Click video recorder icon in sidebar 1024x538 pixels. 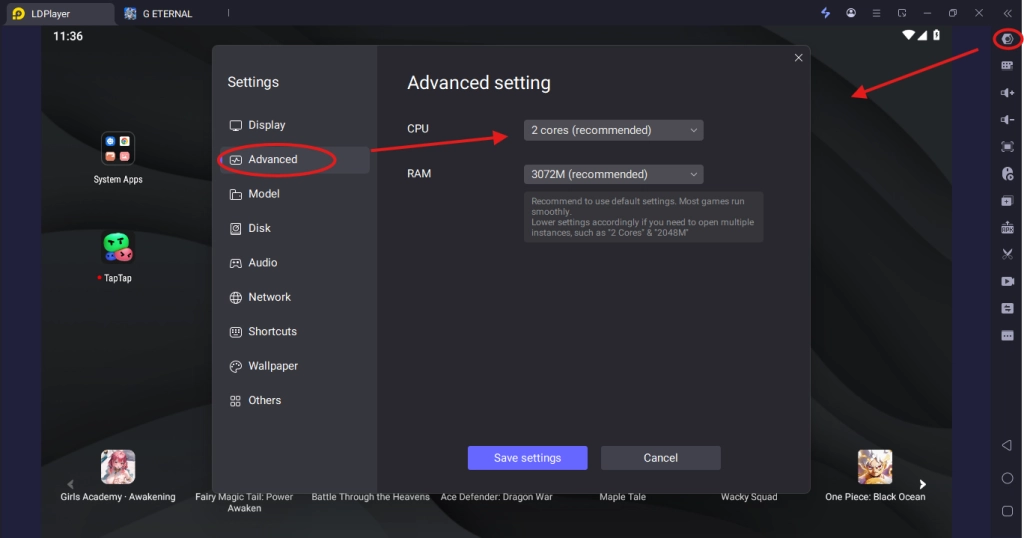[1007, 281]
